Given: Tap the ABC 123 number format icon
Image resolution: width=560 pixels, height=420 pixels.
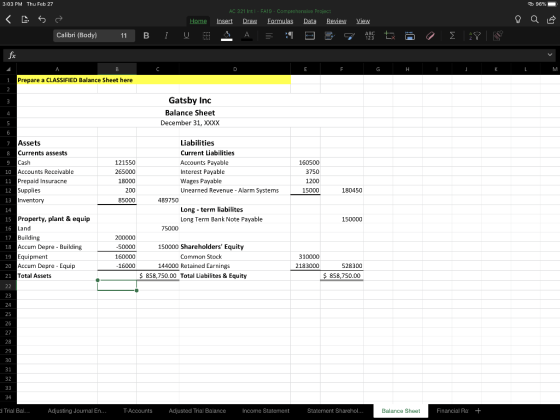Looking at the screenshot, I should click(x=370, y=36).
